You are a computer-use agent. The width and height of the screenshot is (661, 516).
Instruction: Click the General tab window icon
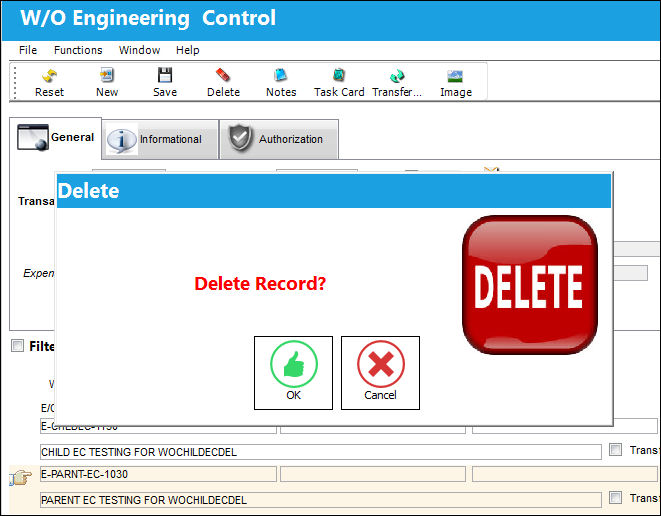(33, 137)
